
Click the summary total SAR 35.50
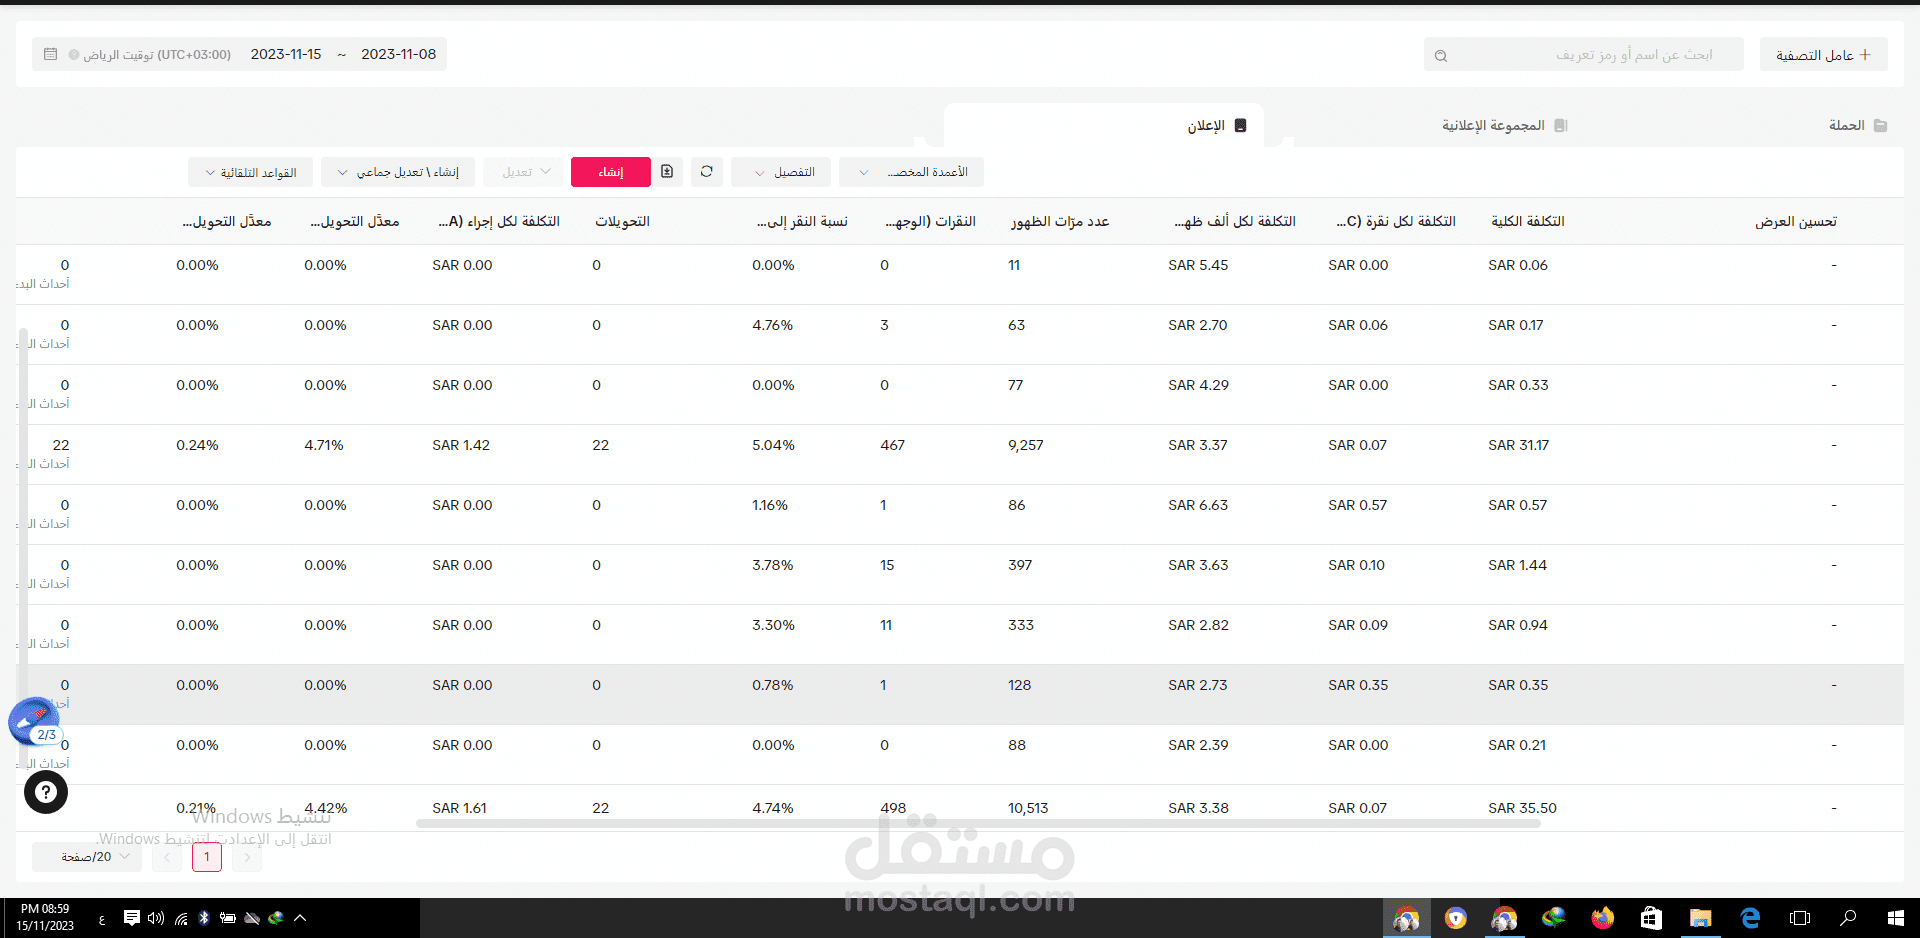[x=1522, y=808]
